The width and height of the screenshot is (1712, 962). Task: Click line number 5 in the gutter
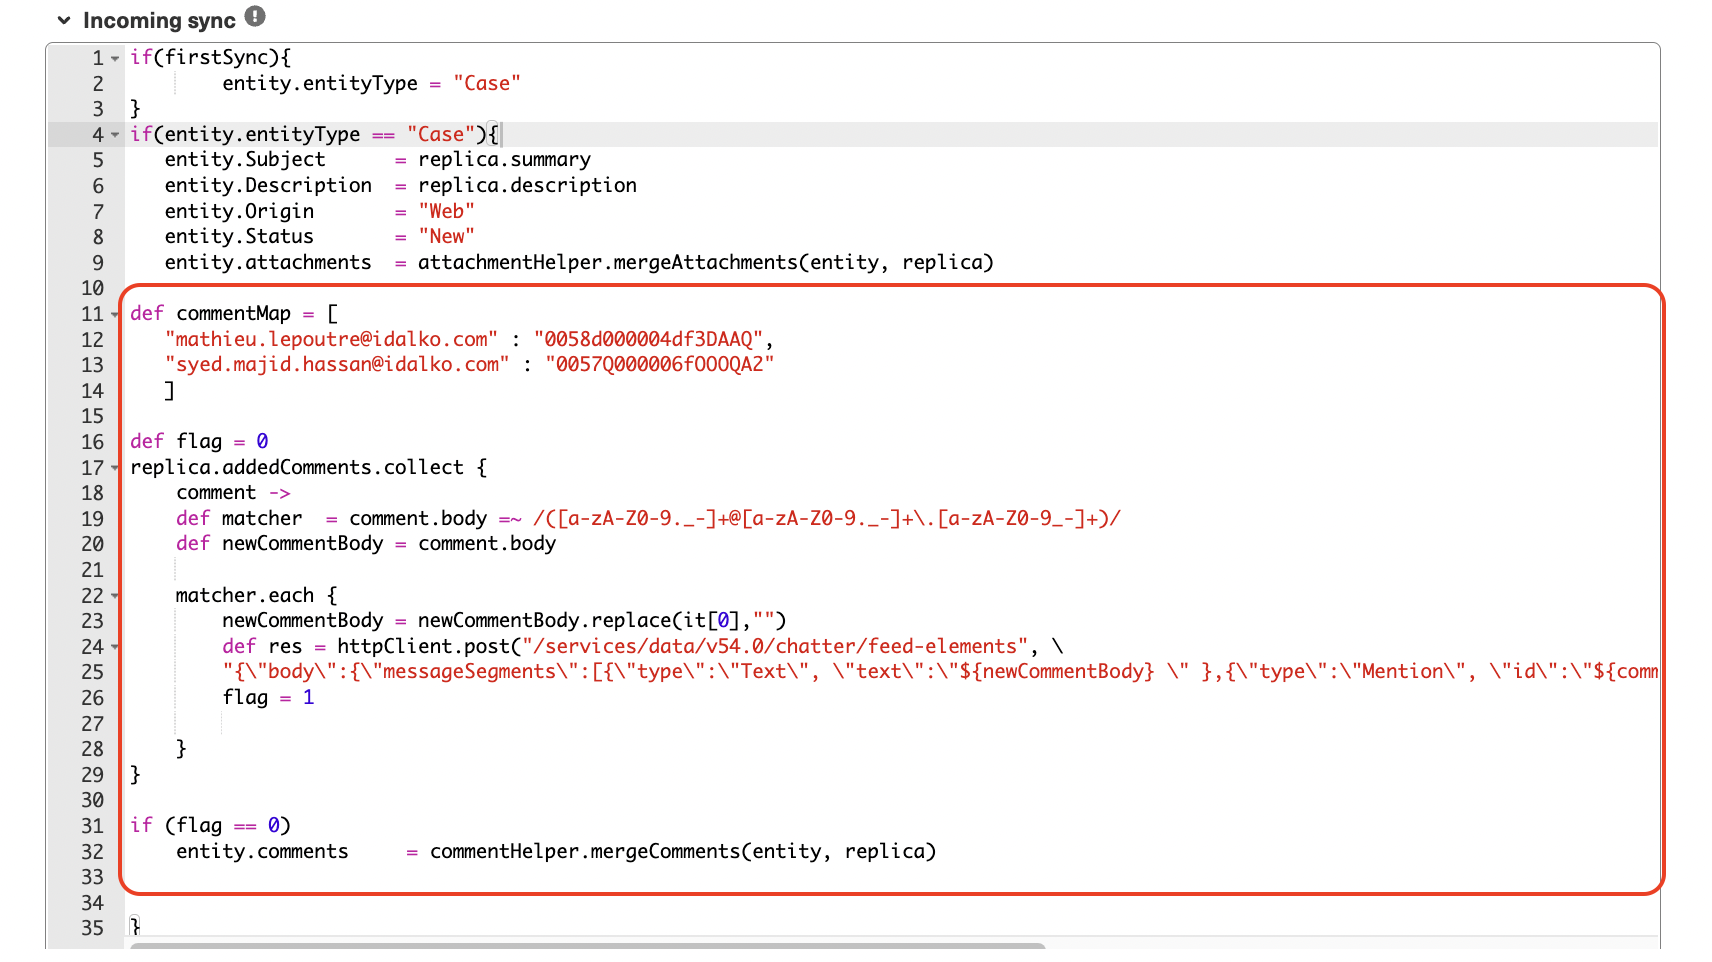pyautogui.click(x=97, y=159)
